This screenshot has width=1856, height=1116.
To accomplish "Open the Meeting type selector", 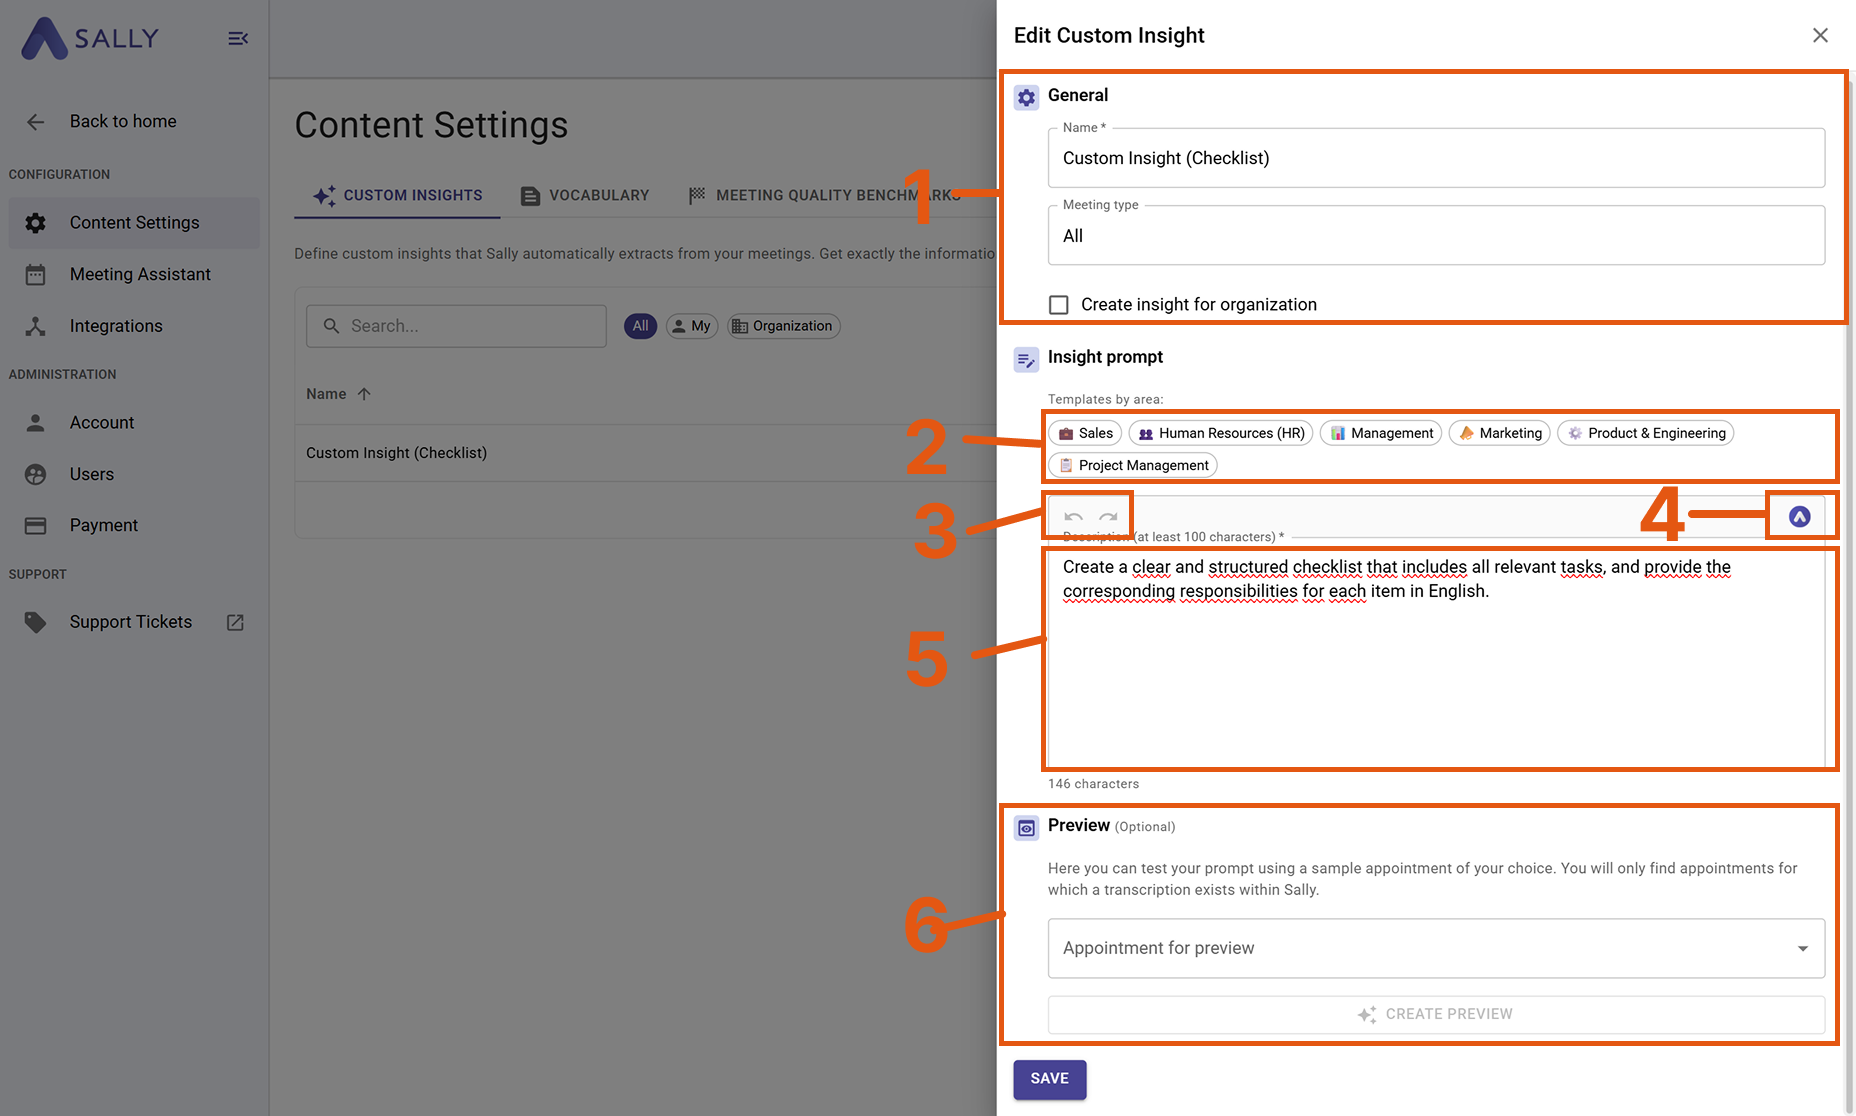I will [1436, 236].
